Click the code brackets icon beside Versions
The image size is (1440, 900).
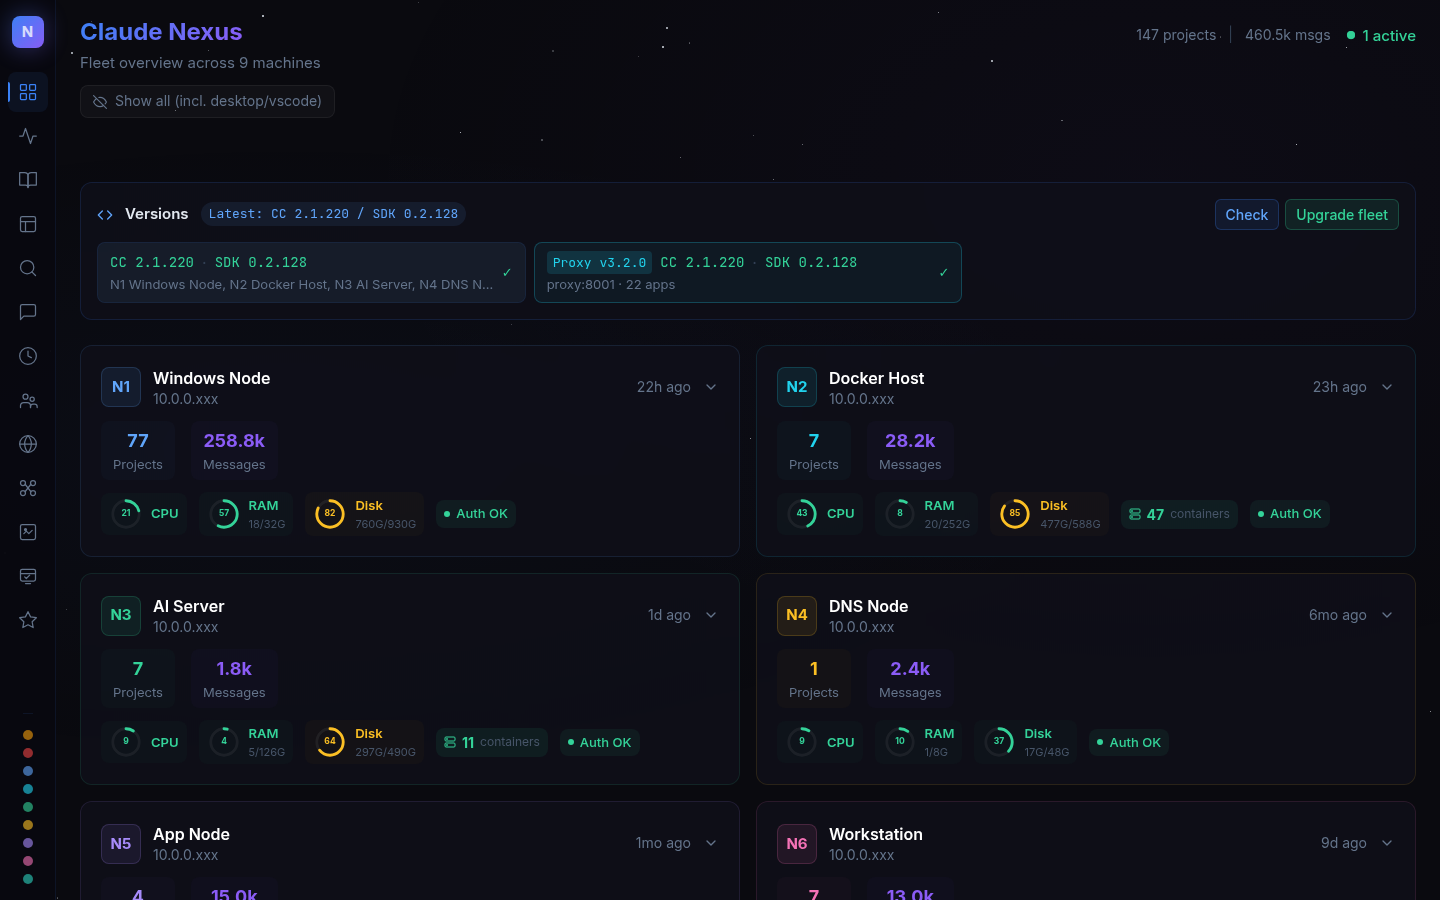105,215
